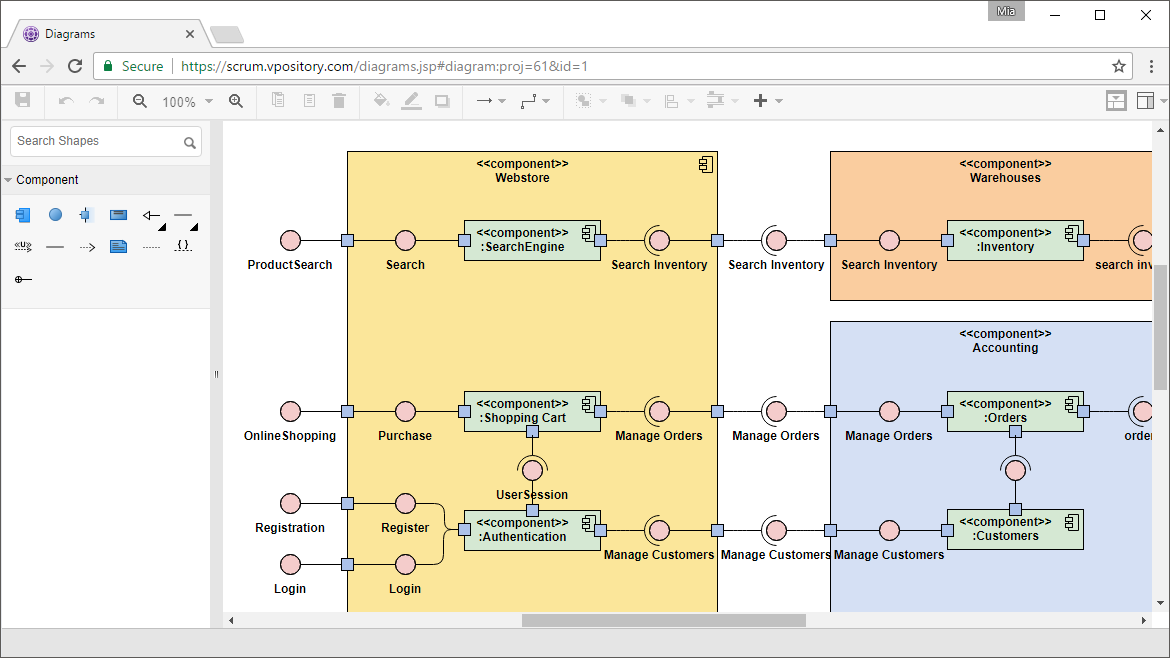Select the ProductSearch label

tap(290, 265)
